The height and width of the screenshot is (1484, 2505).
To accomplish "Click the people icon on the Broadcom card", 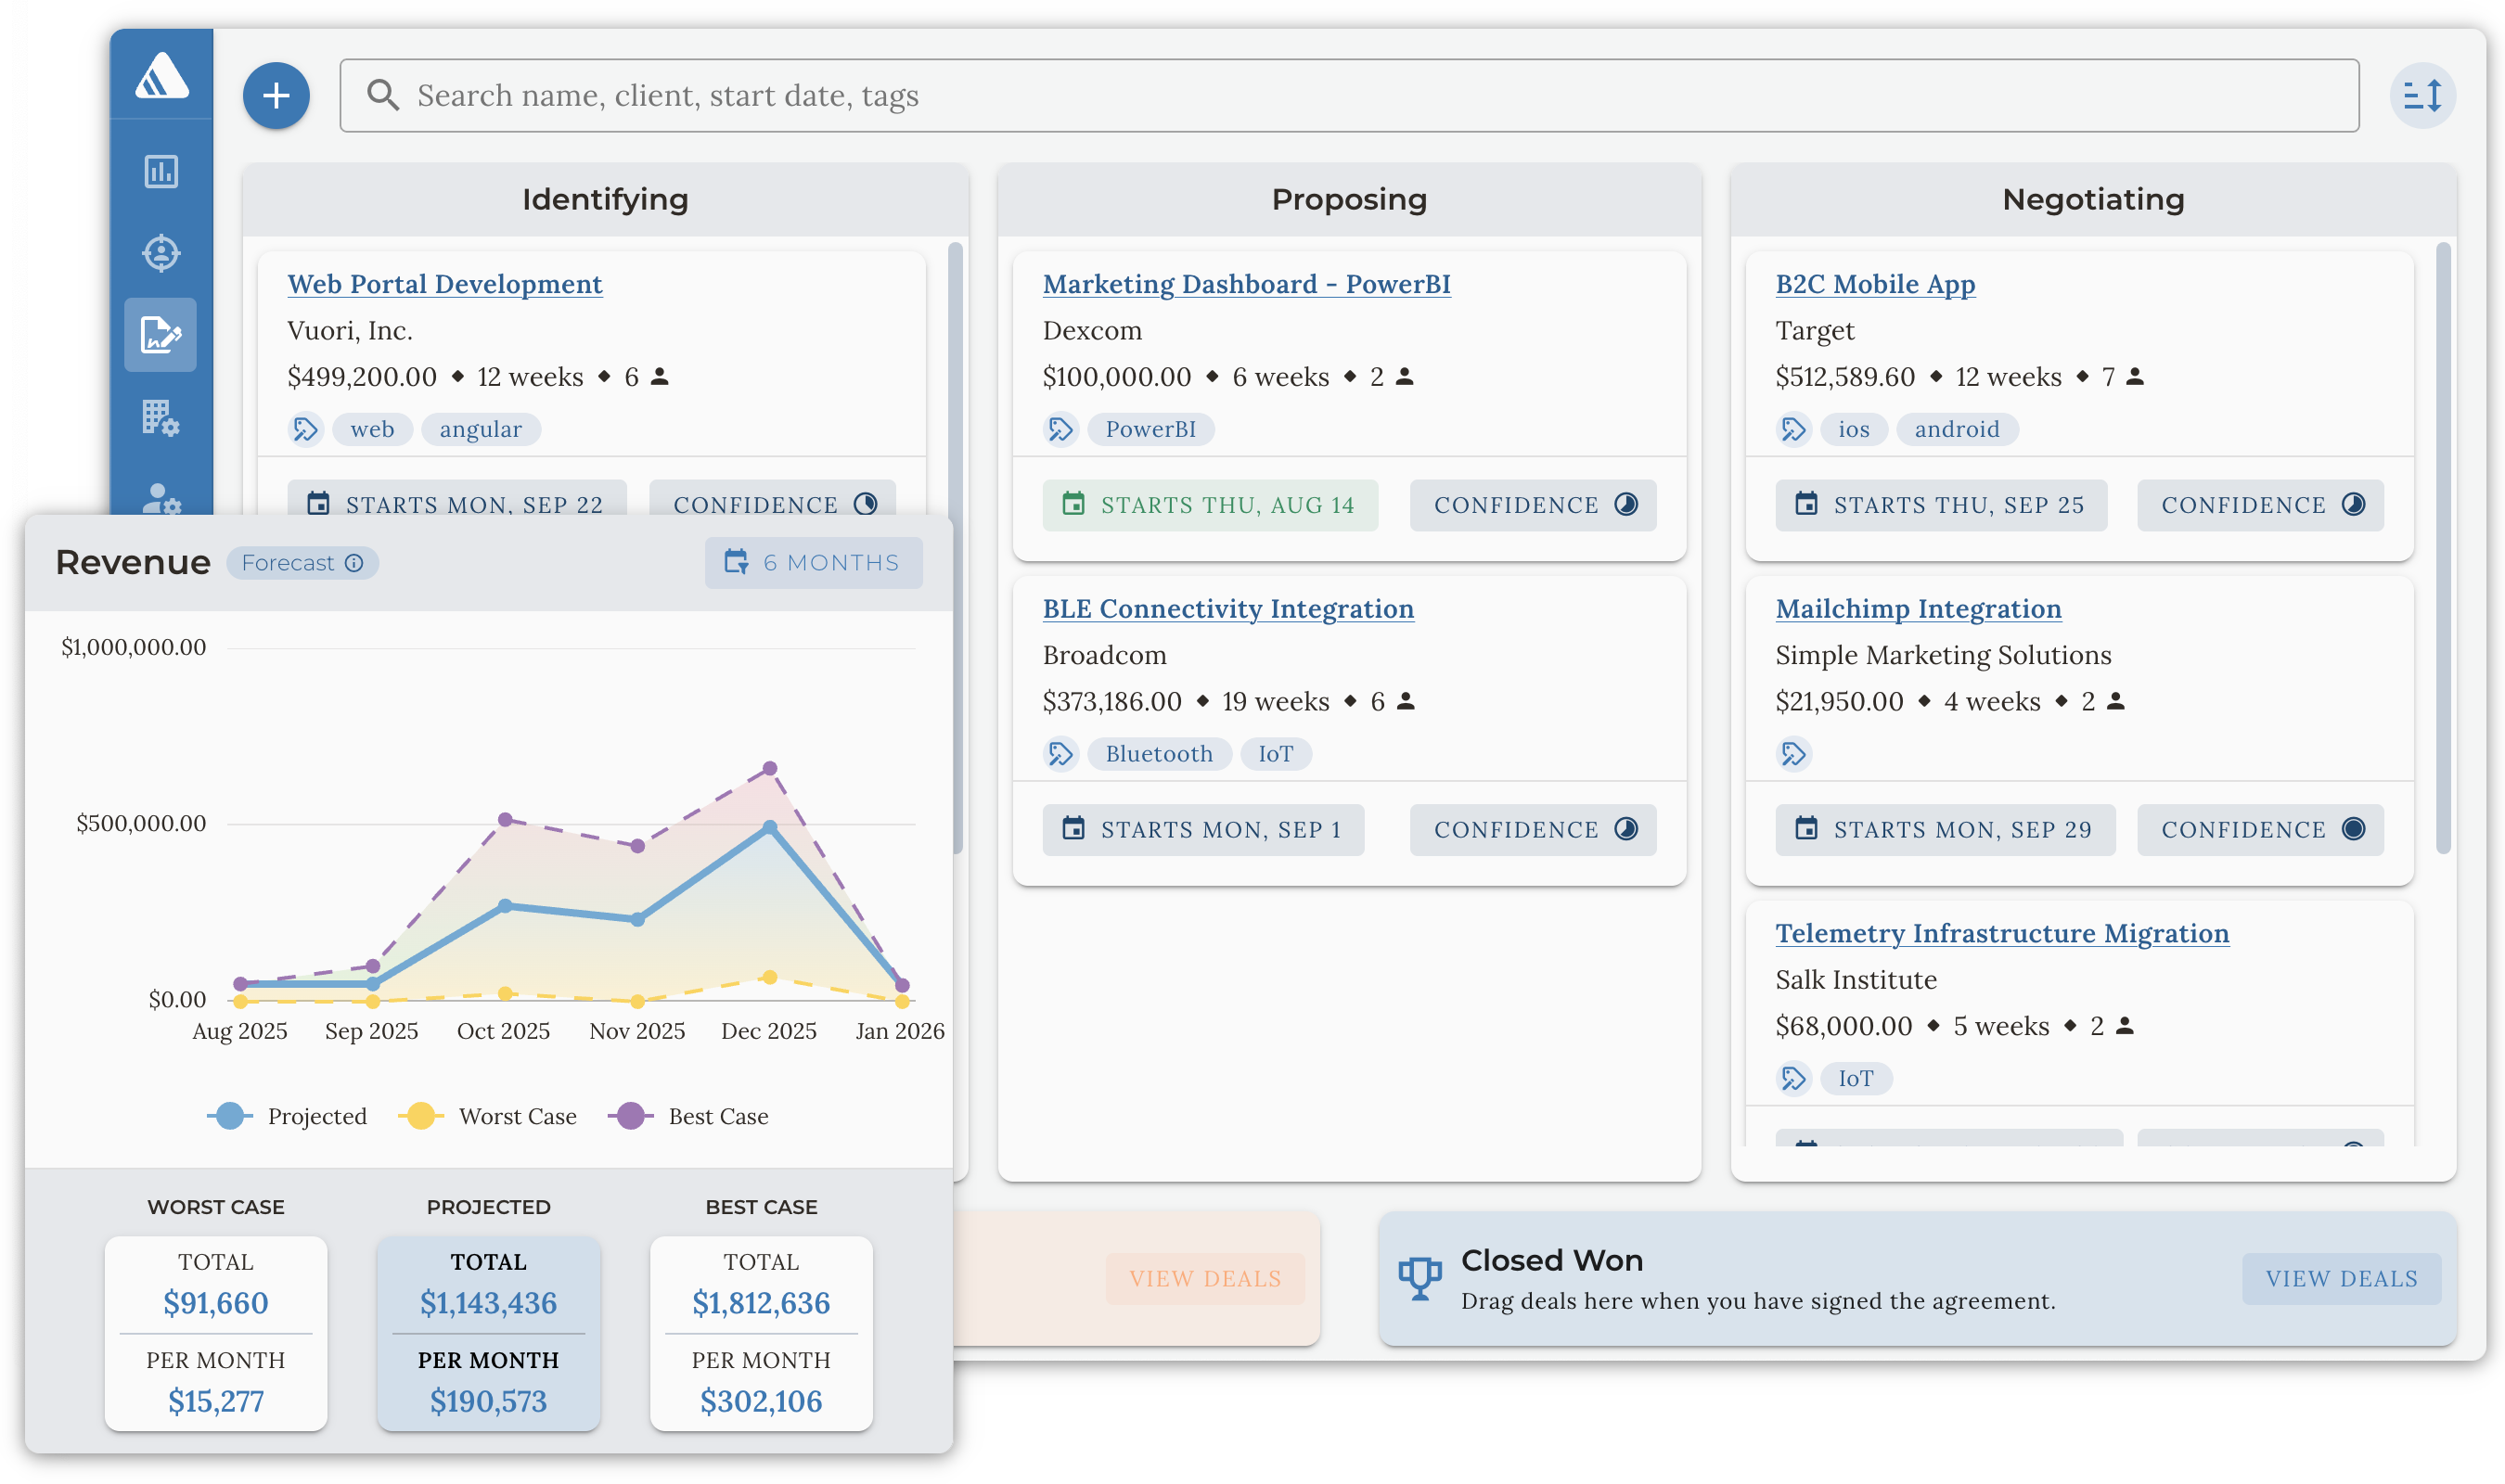I will 1406,701.
